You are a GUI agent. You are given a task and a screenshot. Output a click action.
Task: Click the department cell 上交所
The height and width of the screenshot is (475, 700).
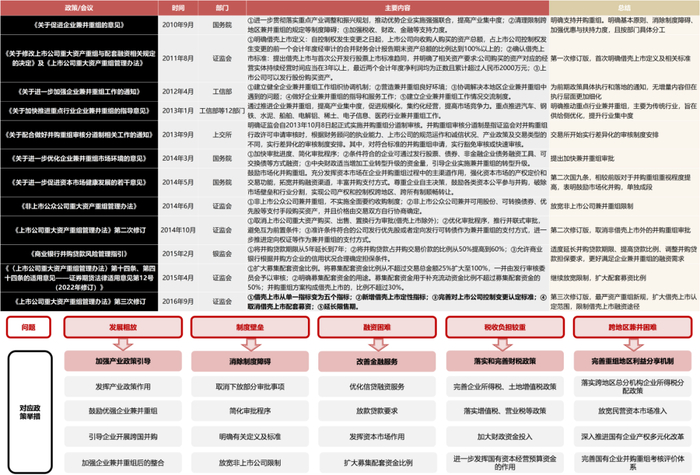pyautogui.click(x=222, y=135)
